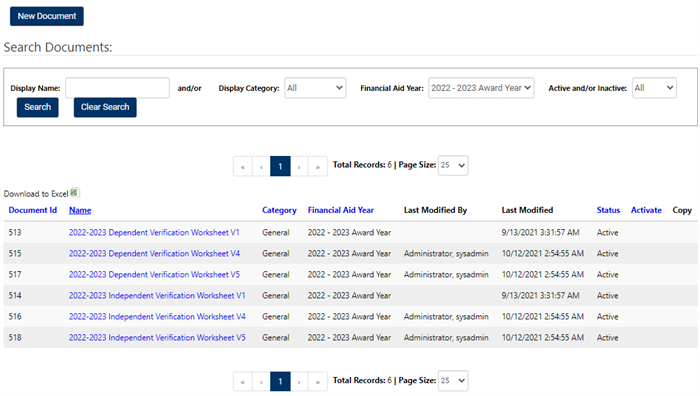This screenshot has height=396, width=700.
Task: Focus the Display Name input field
Action: (x=117, y=88)
